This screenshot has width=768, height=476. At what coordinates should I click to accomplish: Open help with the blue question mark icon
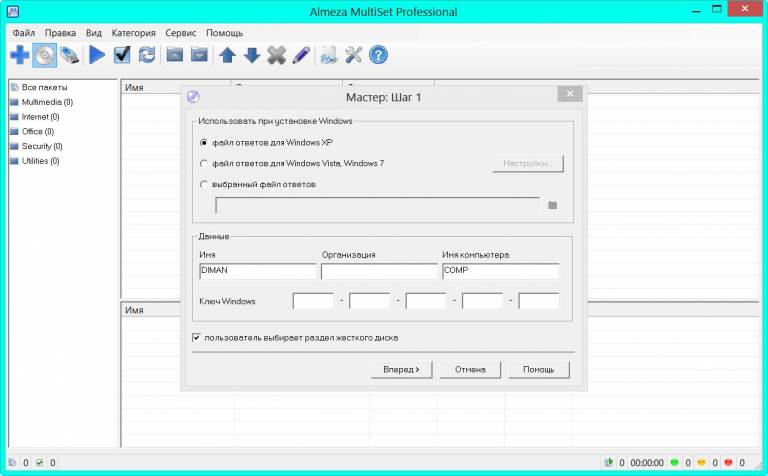click(378, 55)
